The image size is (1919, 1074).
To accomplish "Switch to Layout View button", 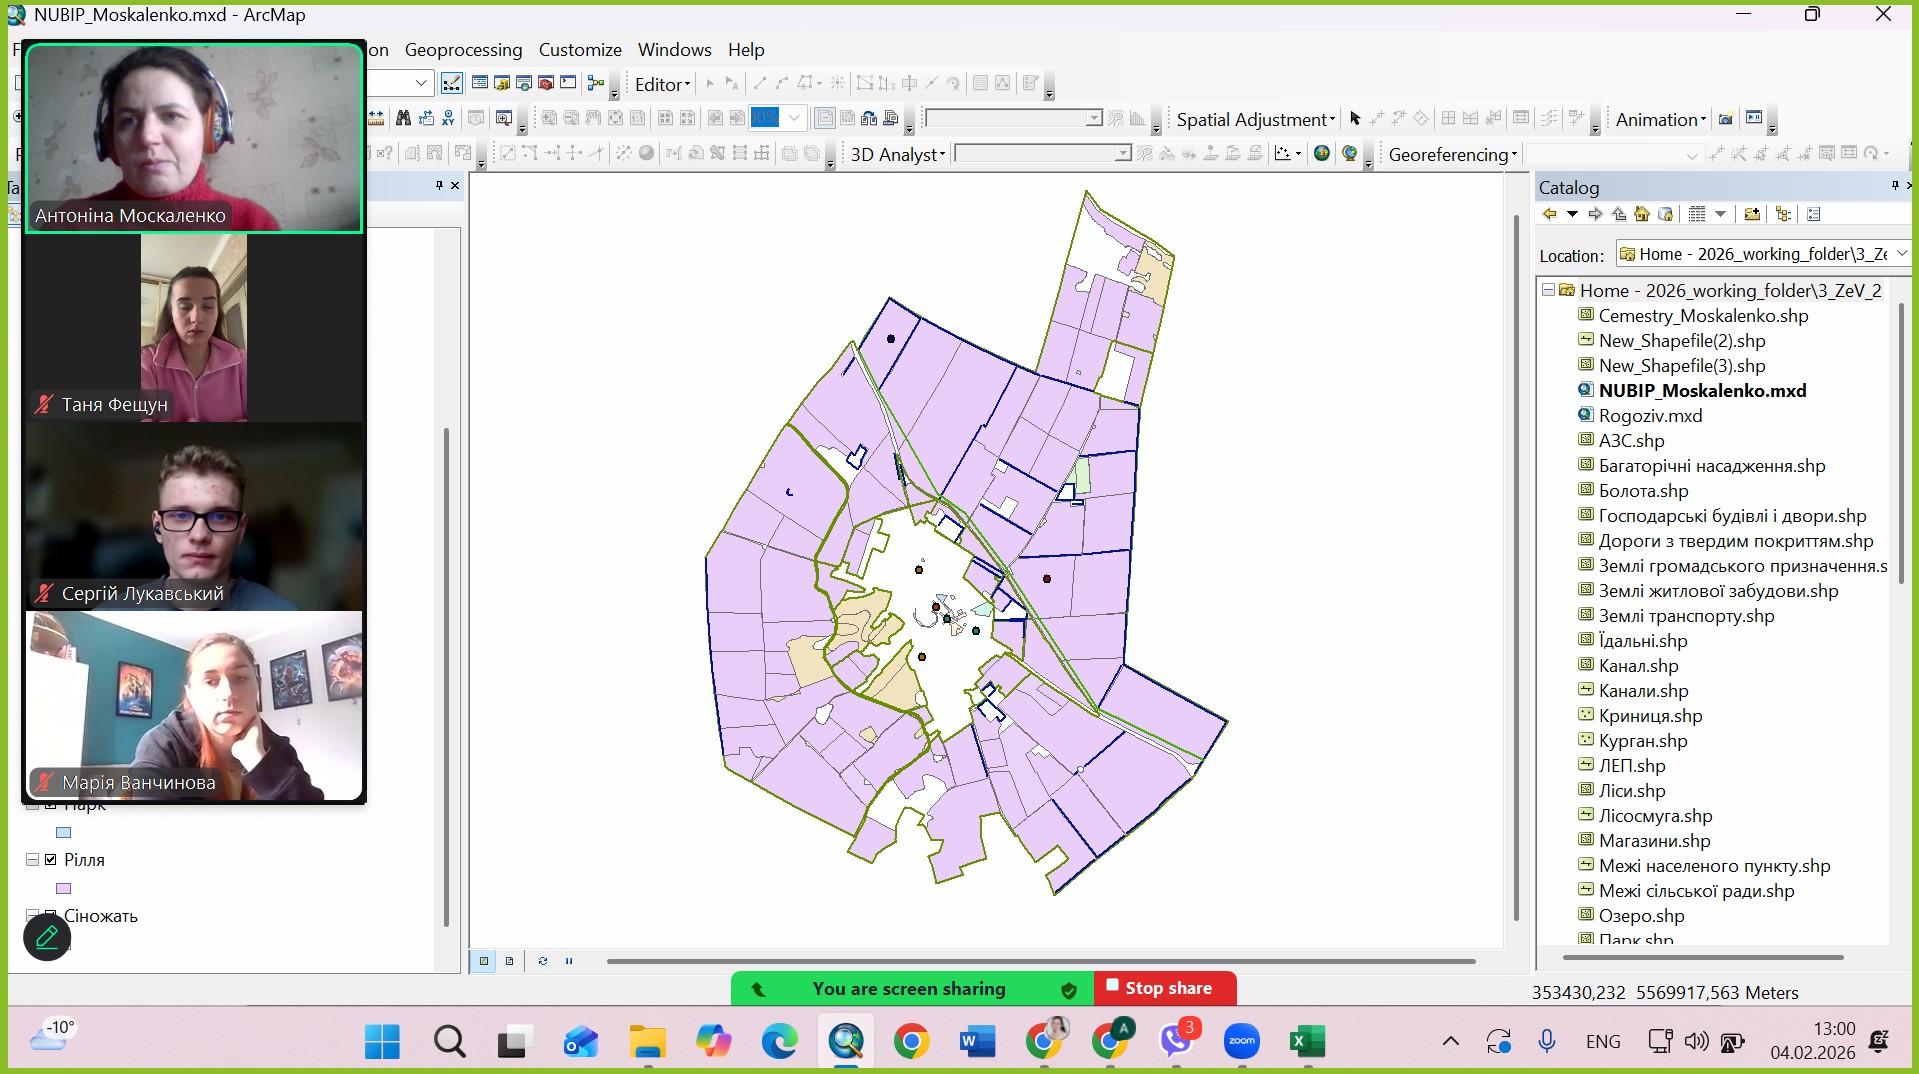I will click(x=509, y=961).
